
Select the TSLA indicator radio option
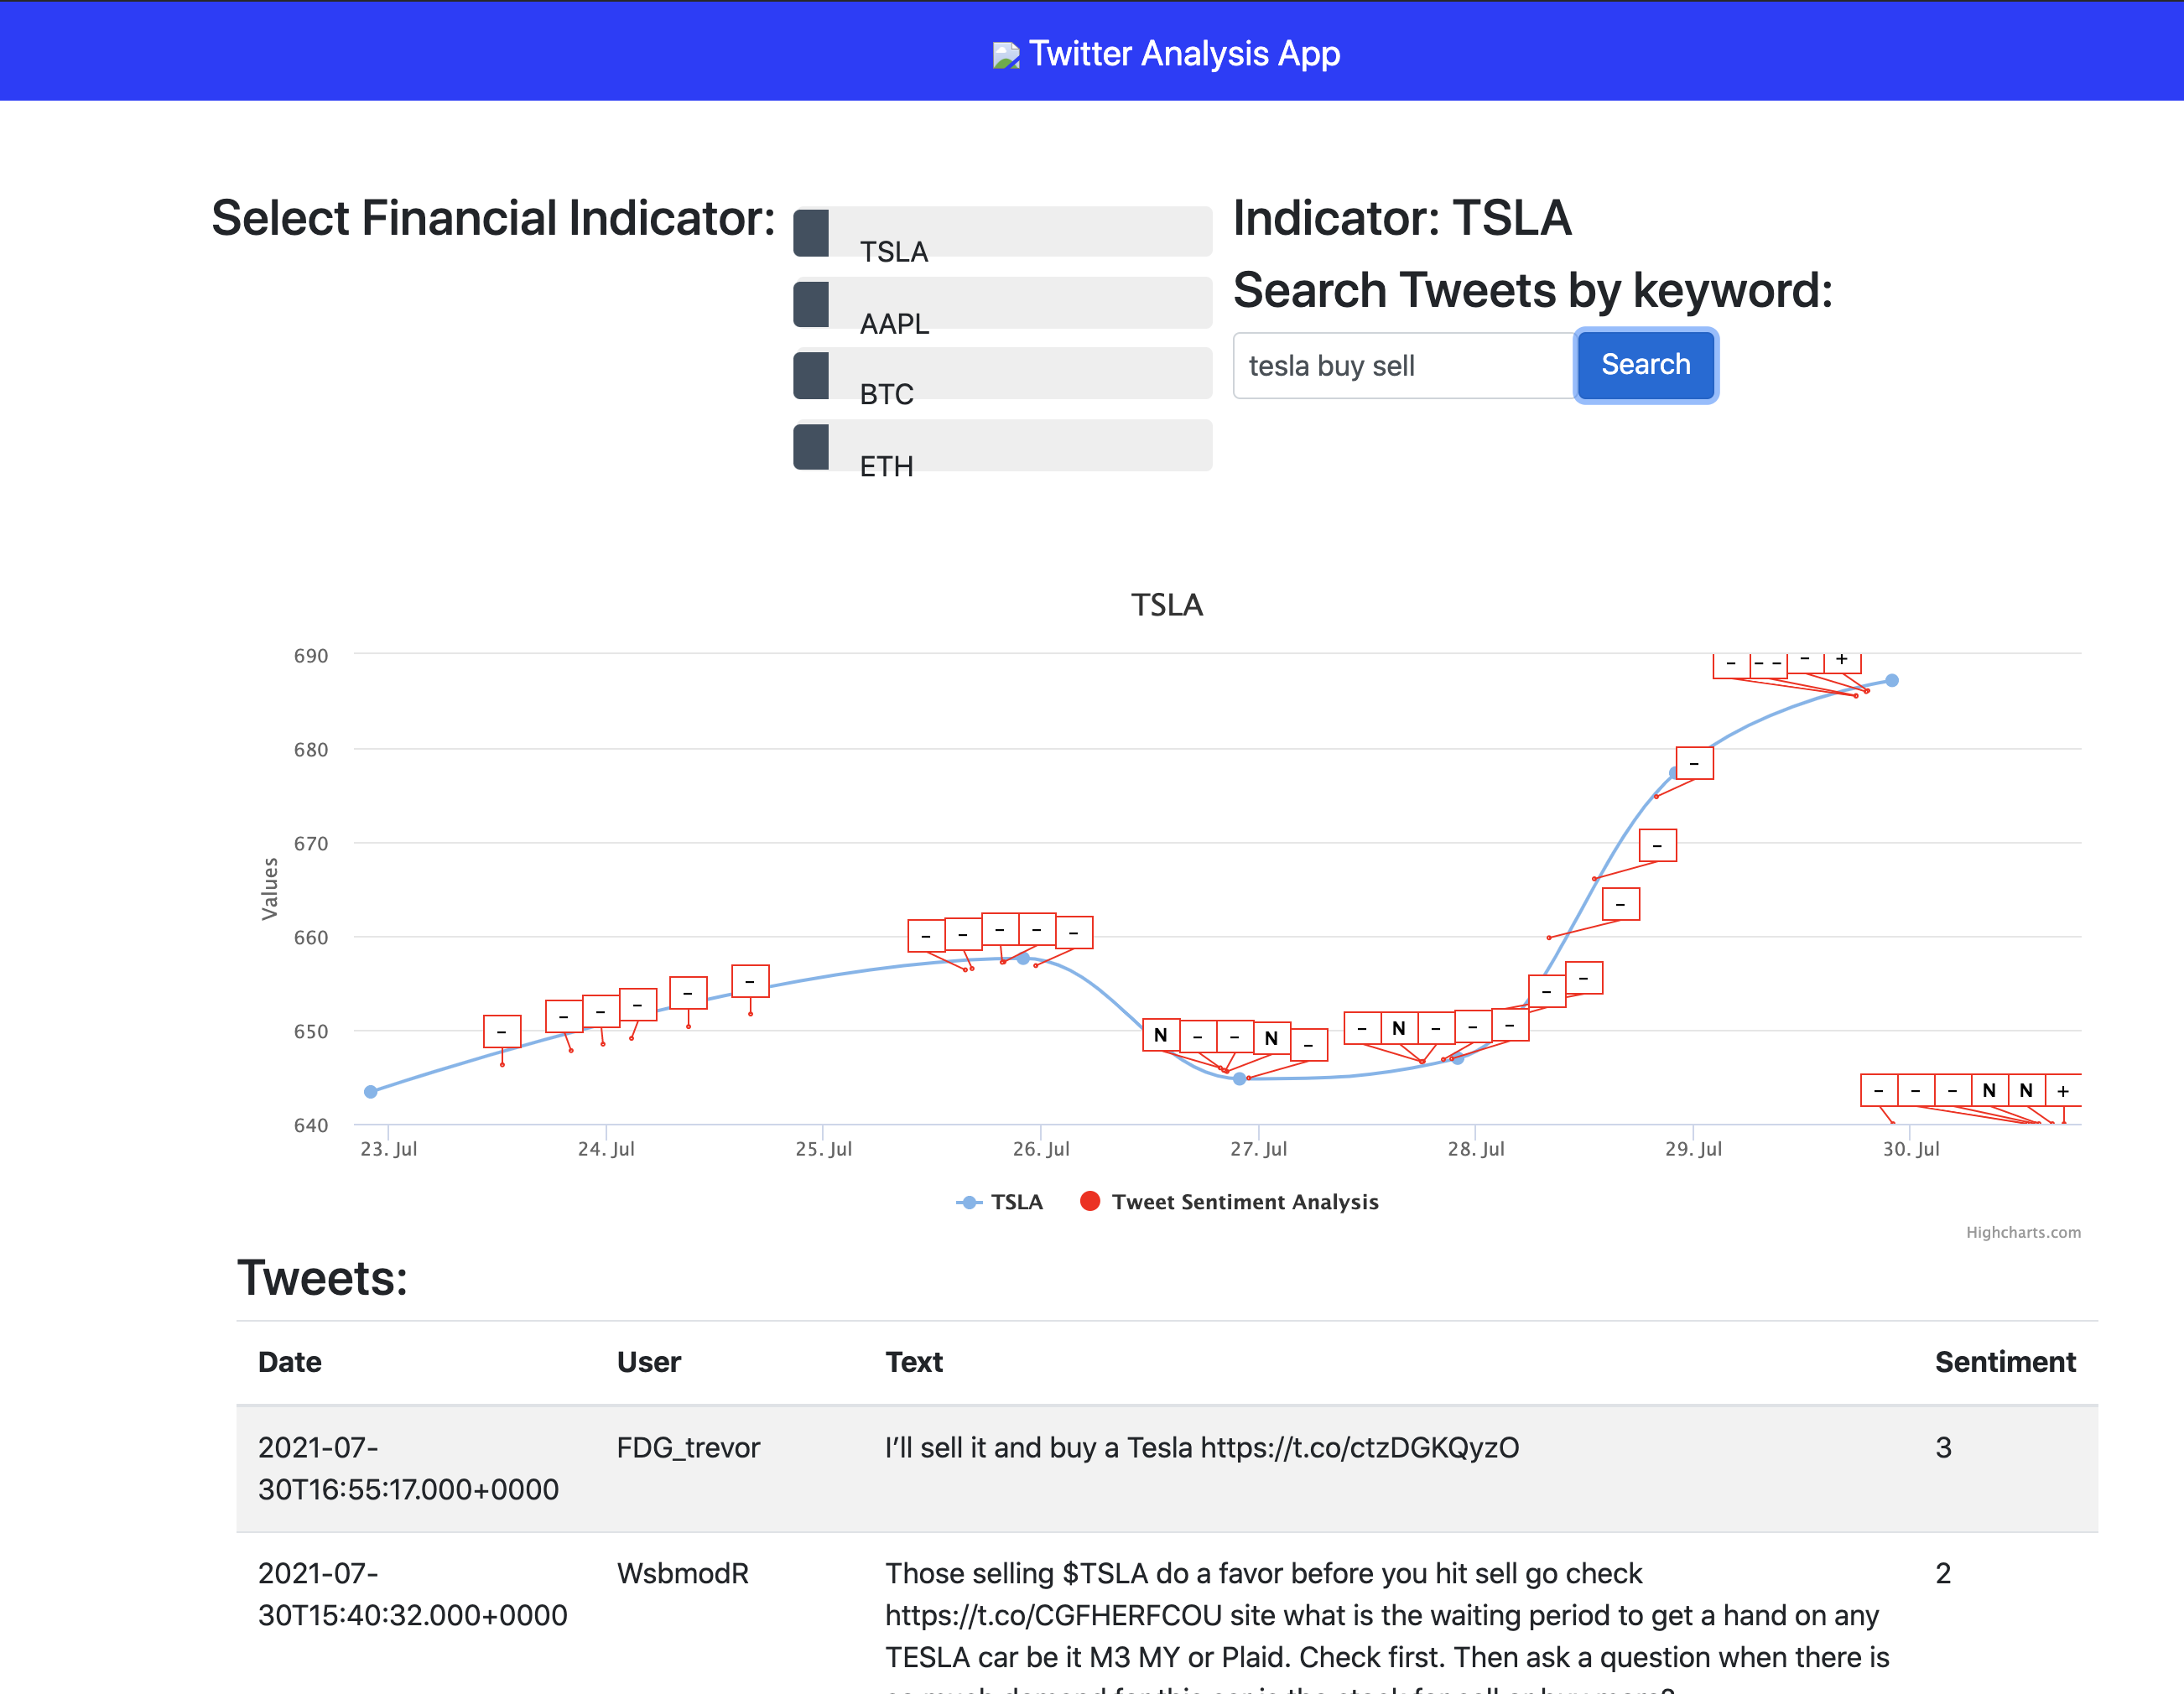point(812,233)
